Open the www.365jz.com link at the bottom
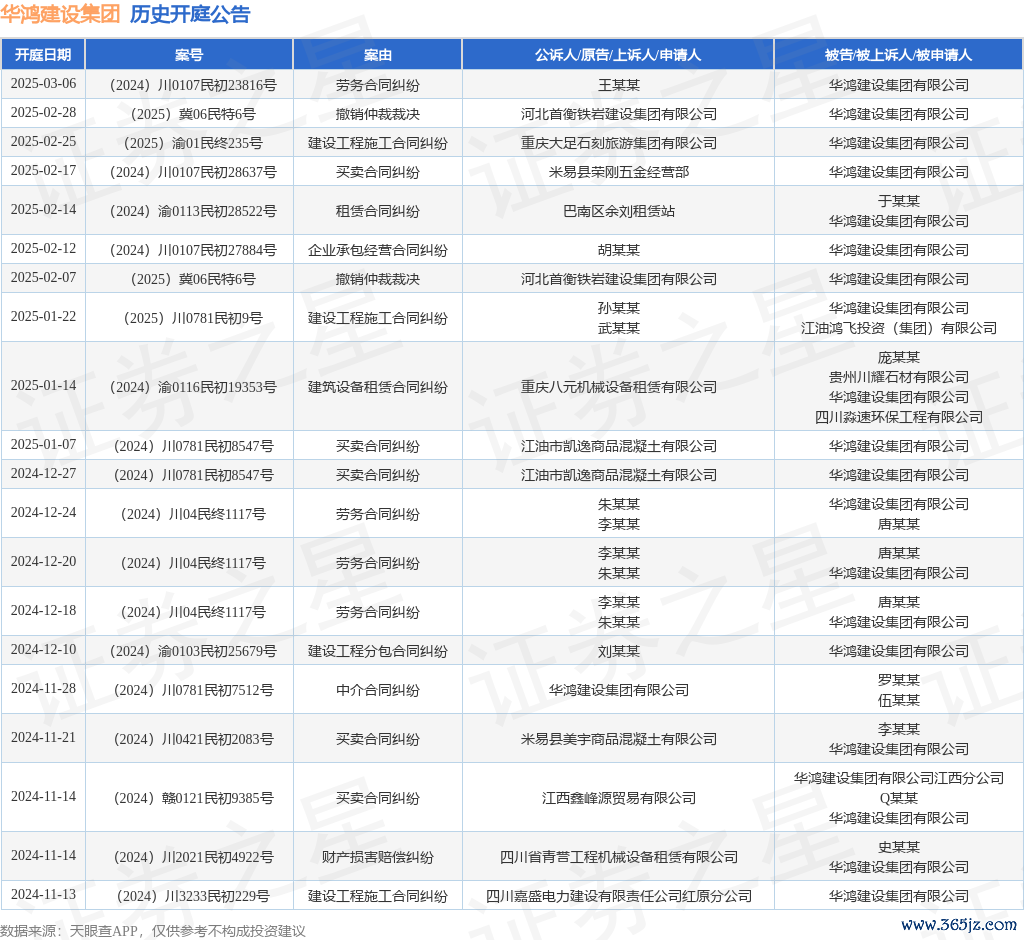The height and width of the screenshot is (940, 1024). pos(959,925)
